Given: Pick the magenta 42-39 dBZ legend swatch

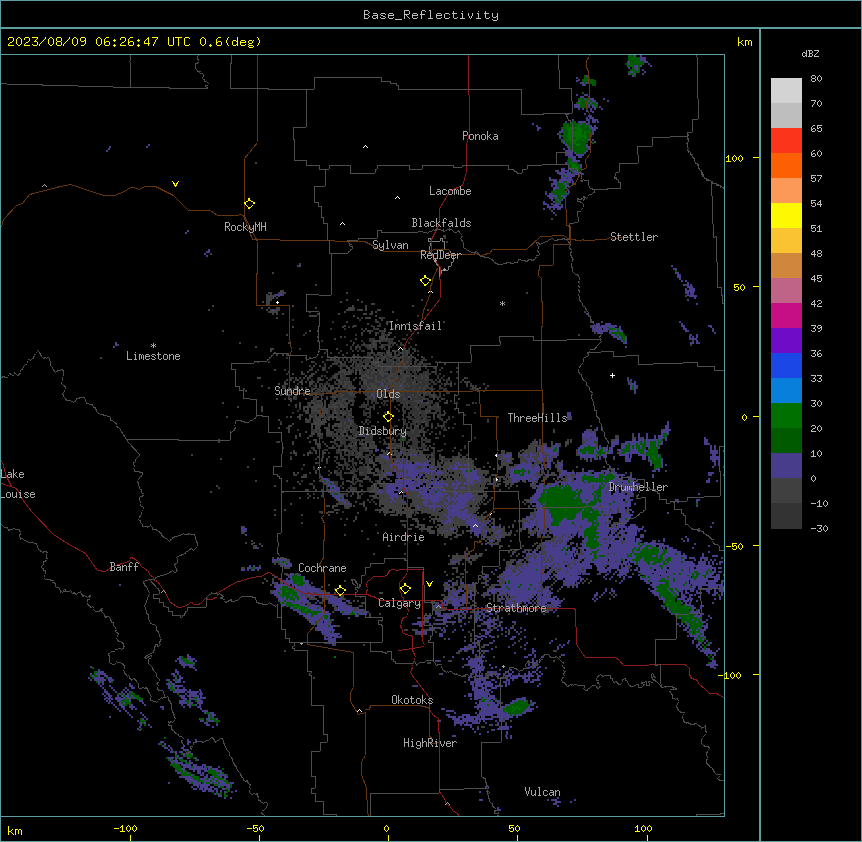Looking at the screenshot, I should pyautogui.click(x=786, y=316).
